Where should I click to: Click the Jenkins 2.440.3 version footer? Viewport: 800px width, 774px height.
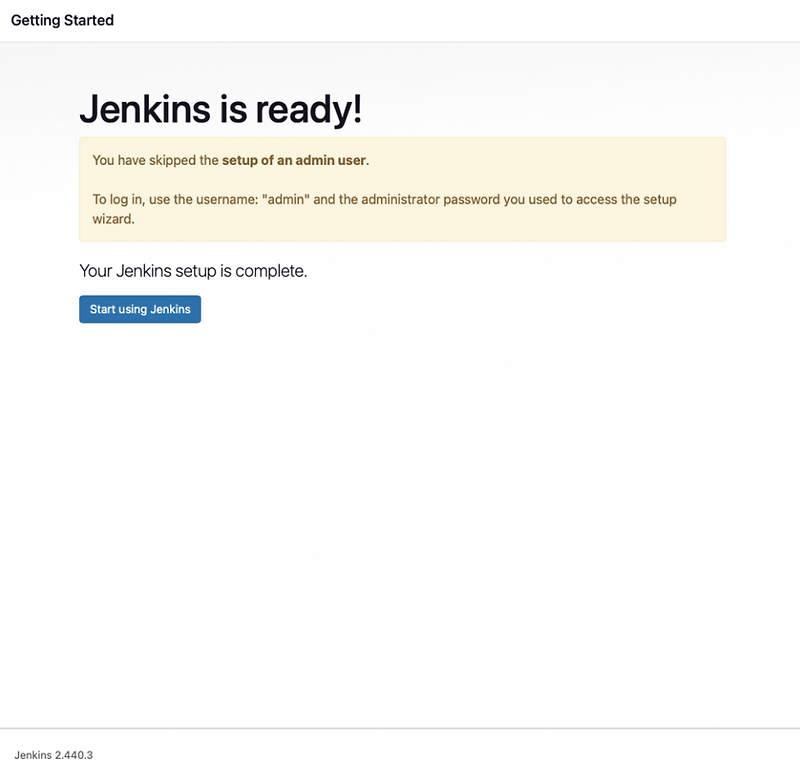pos(54,755)
